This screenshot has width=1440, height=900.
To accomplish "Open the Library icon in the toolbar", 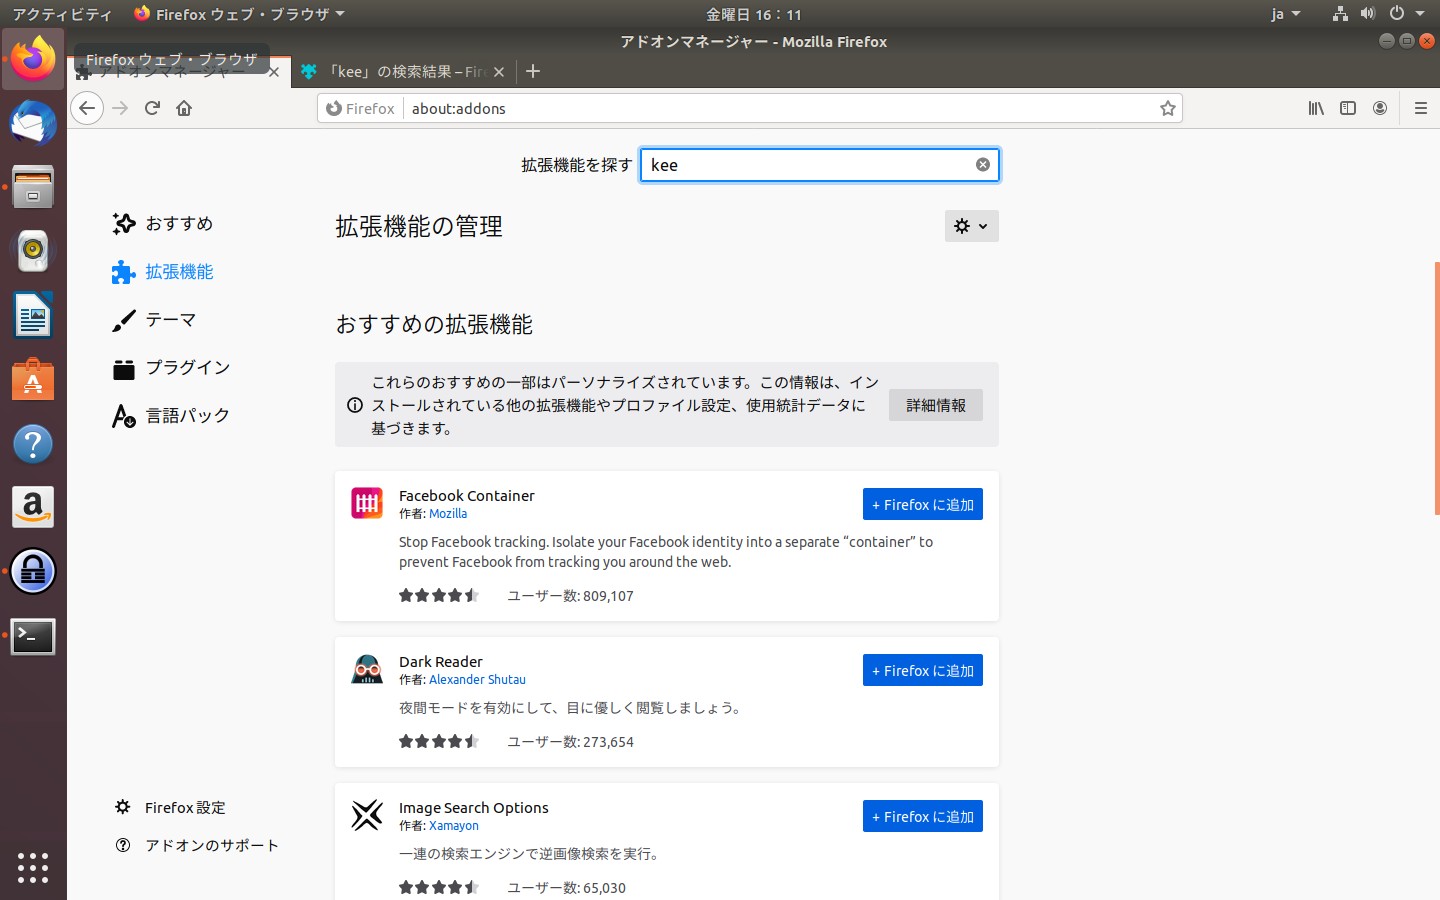I will (x=1316, y=108).
